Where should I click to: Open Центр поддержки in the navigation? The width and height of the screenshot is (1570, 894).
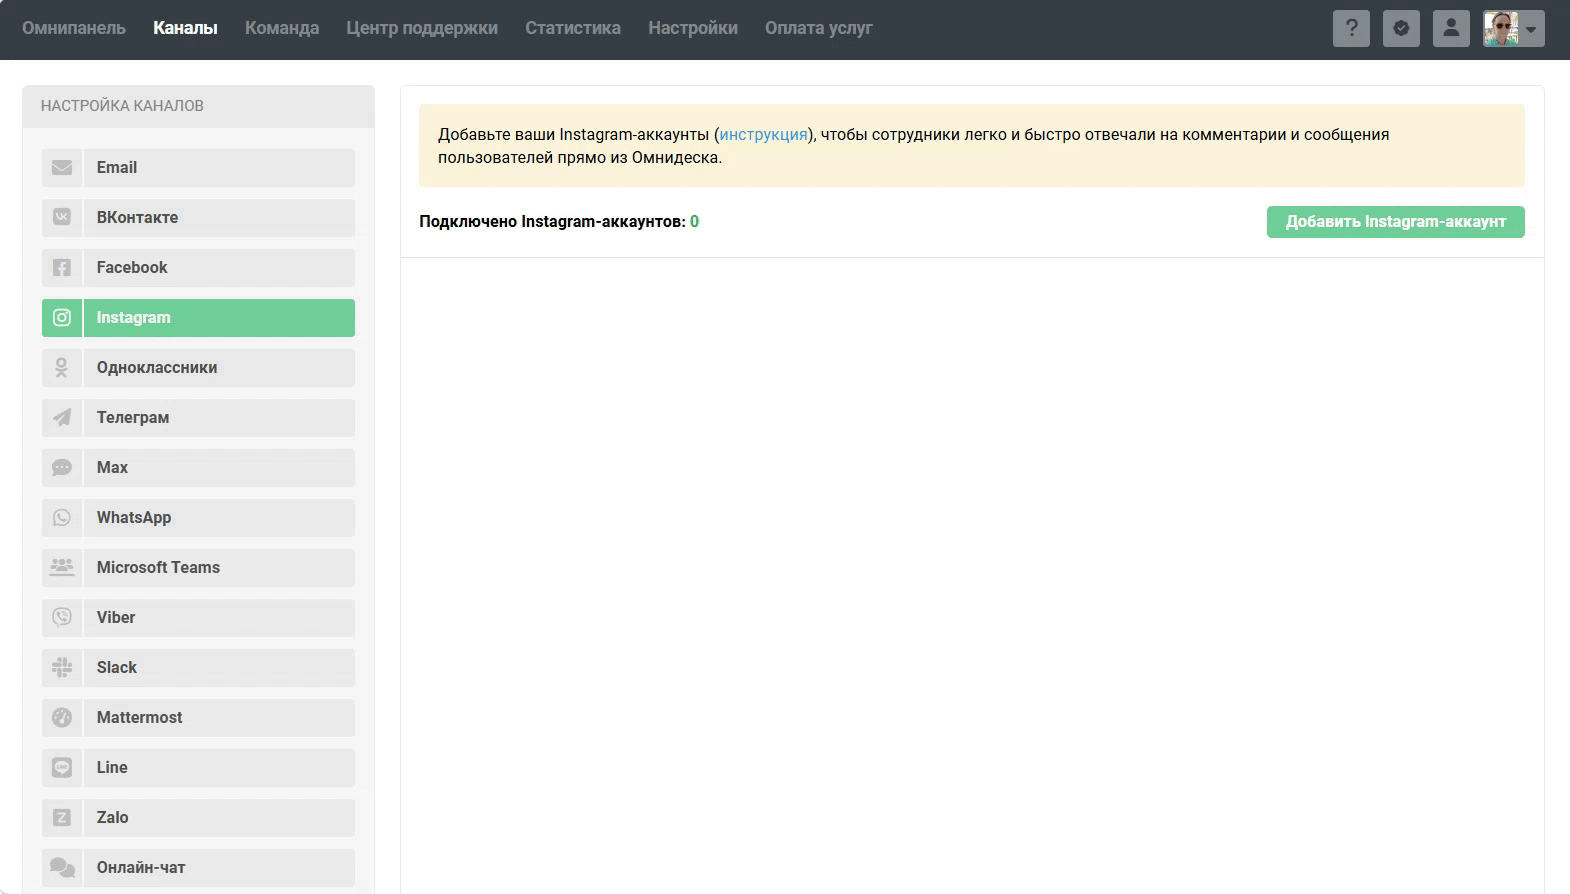tap(422, 28)
